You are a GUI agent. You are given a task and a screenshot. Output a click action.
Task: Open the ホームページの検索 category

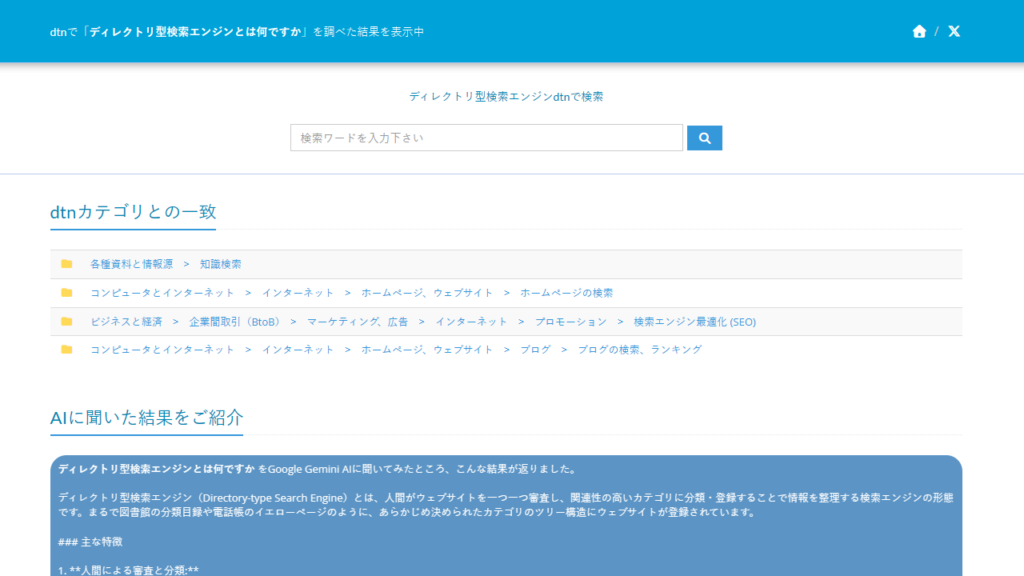click(565, 292)
